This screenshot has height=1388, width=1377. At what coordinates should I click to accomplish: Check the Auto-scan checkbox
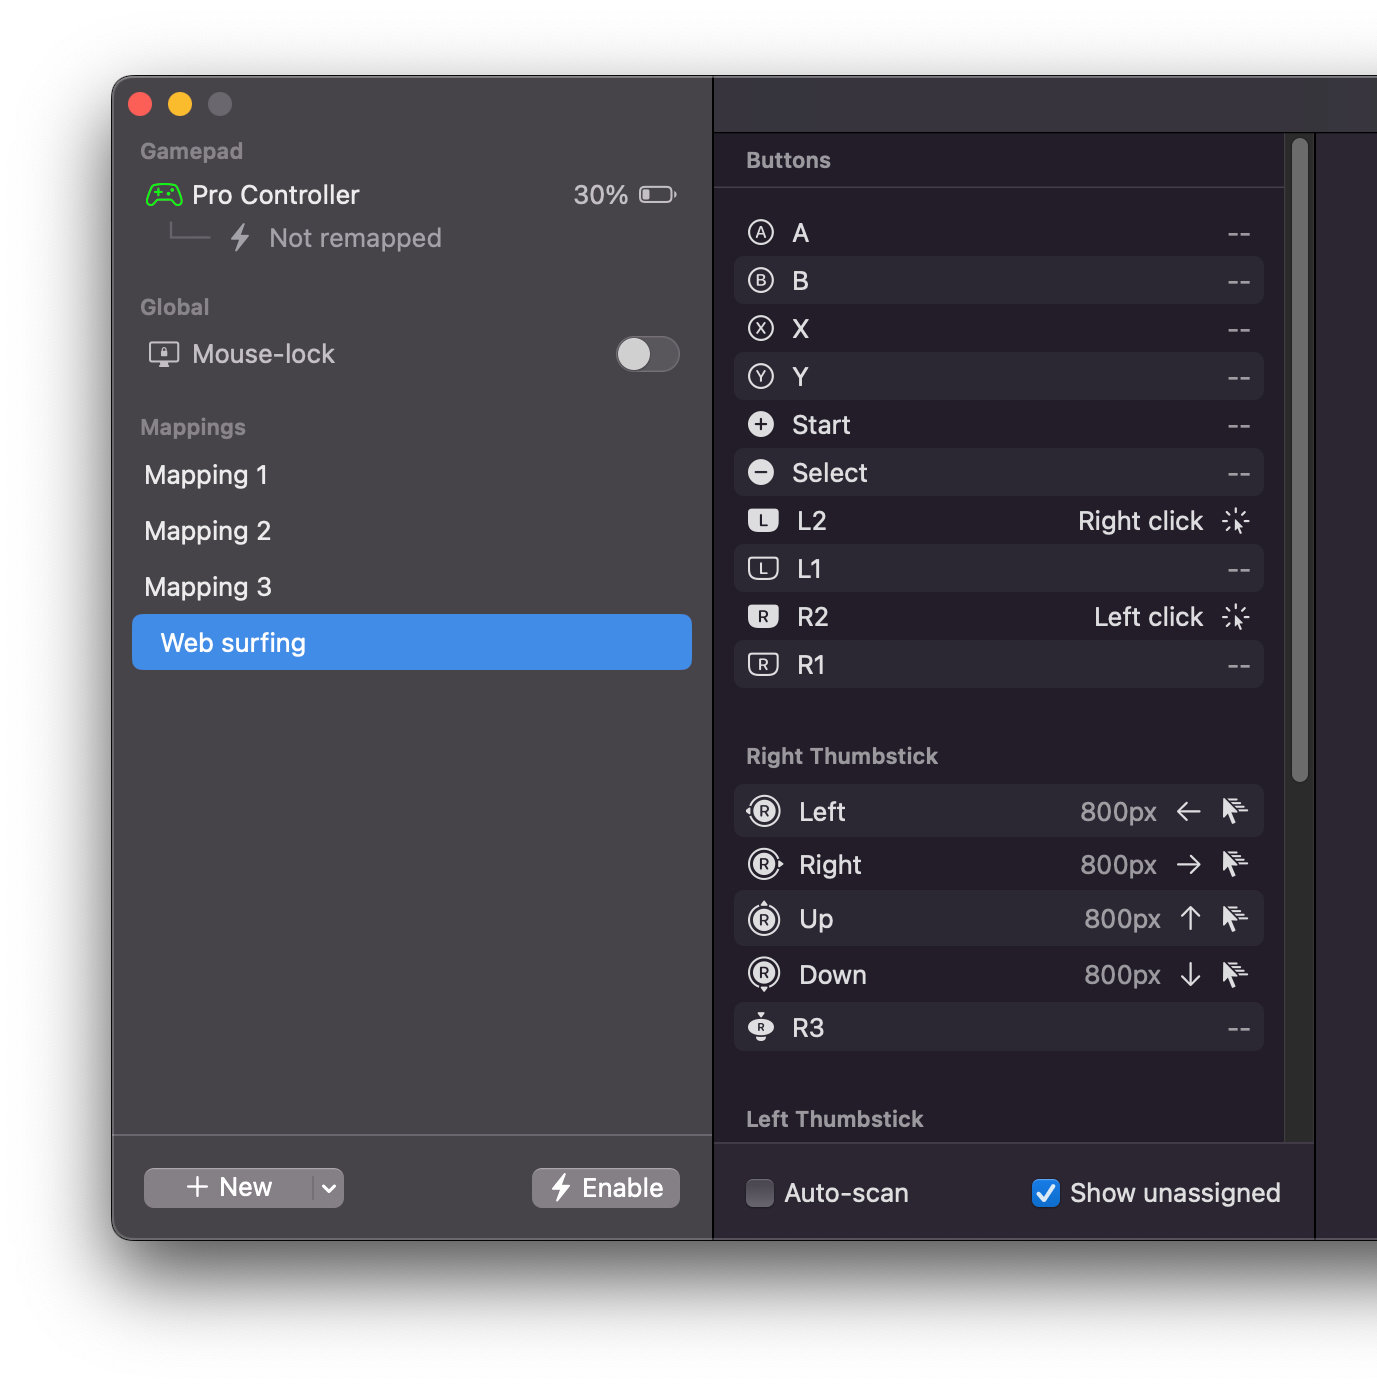[x=760, y=1193]
